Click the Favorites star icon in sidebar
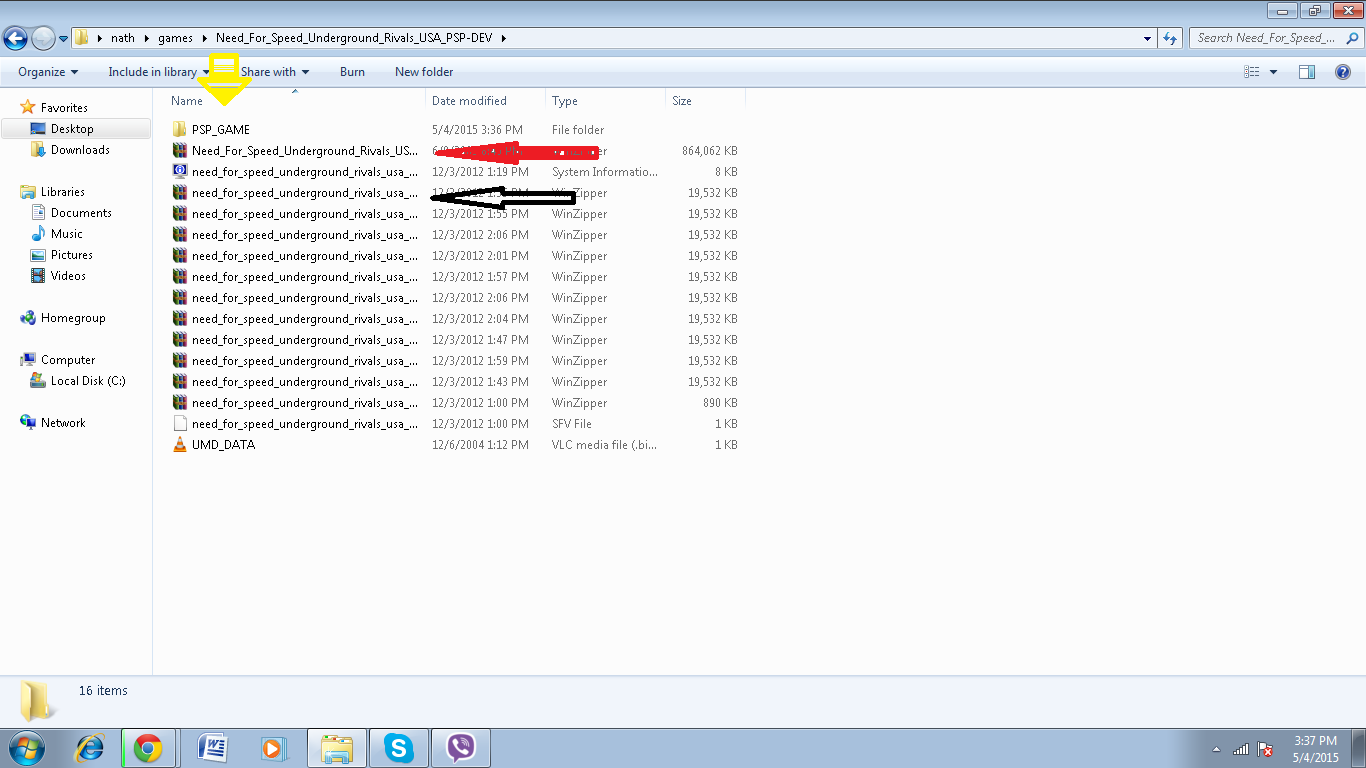This screenshot has height=768, width=1366. pyautogui.click(x=28, y=108)
